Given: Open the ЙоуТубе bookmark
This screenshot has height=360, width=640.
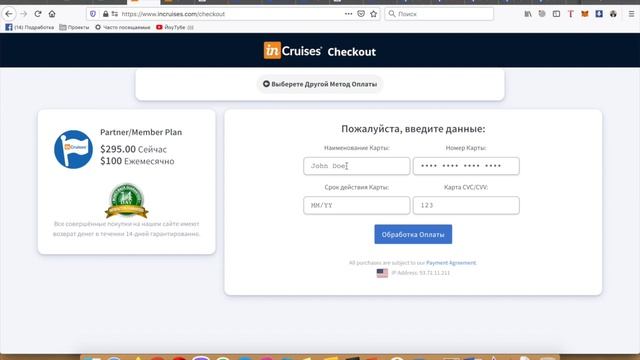Looking at the screenshot, I should (x=175, y=27).
